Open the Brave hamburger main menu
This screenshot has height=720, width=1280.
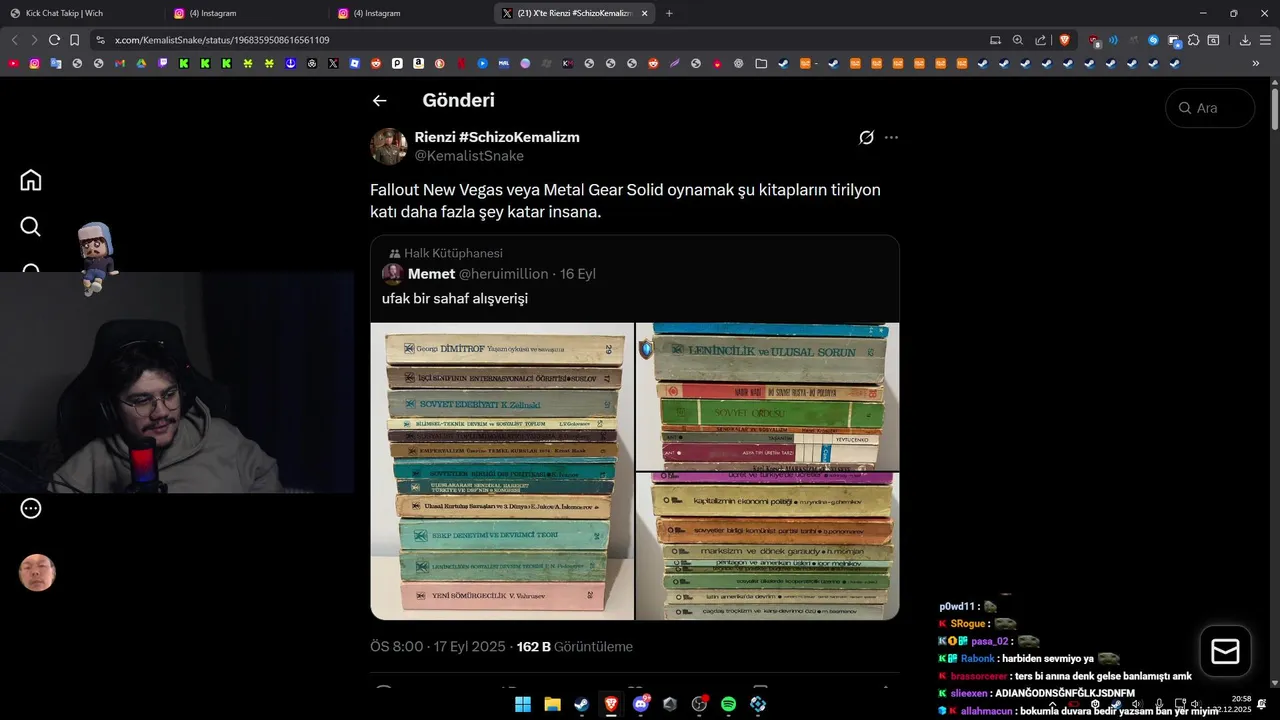1265,40
